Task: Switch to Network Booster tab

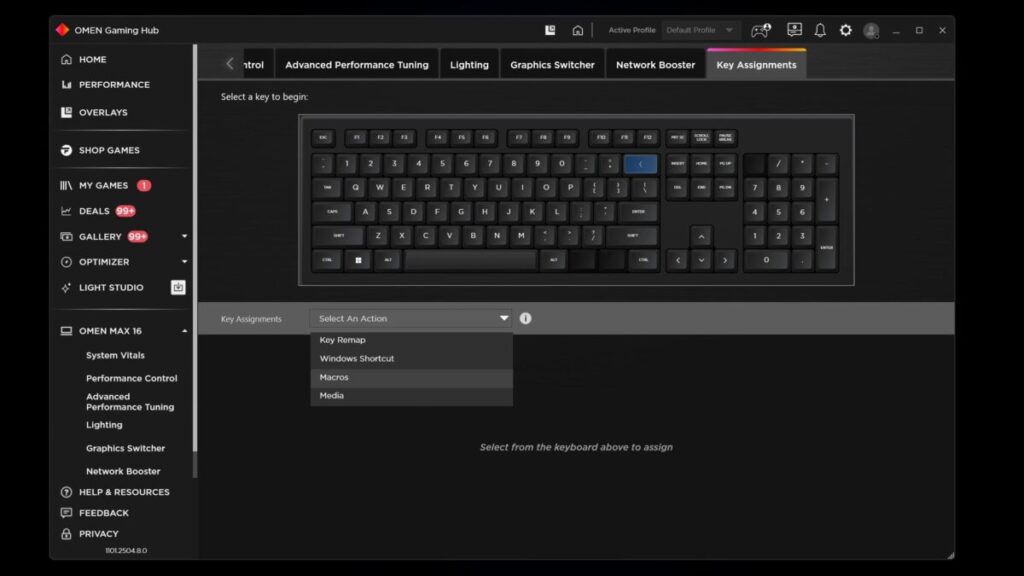Action: click(x=655, y=65)
